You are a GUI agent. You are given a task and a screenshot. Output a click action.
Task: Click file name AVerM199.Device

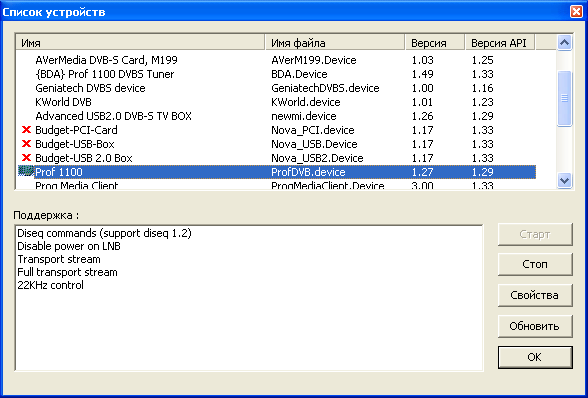tap(314, 60)
